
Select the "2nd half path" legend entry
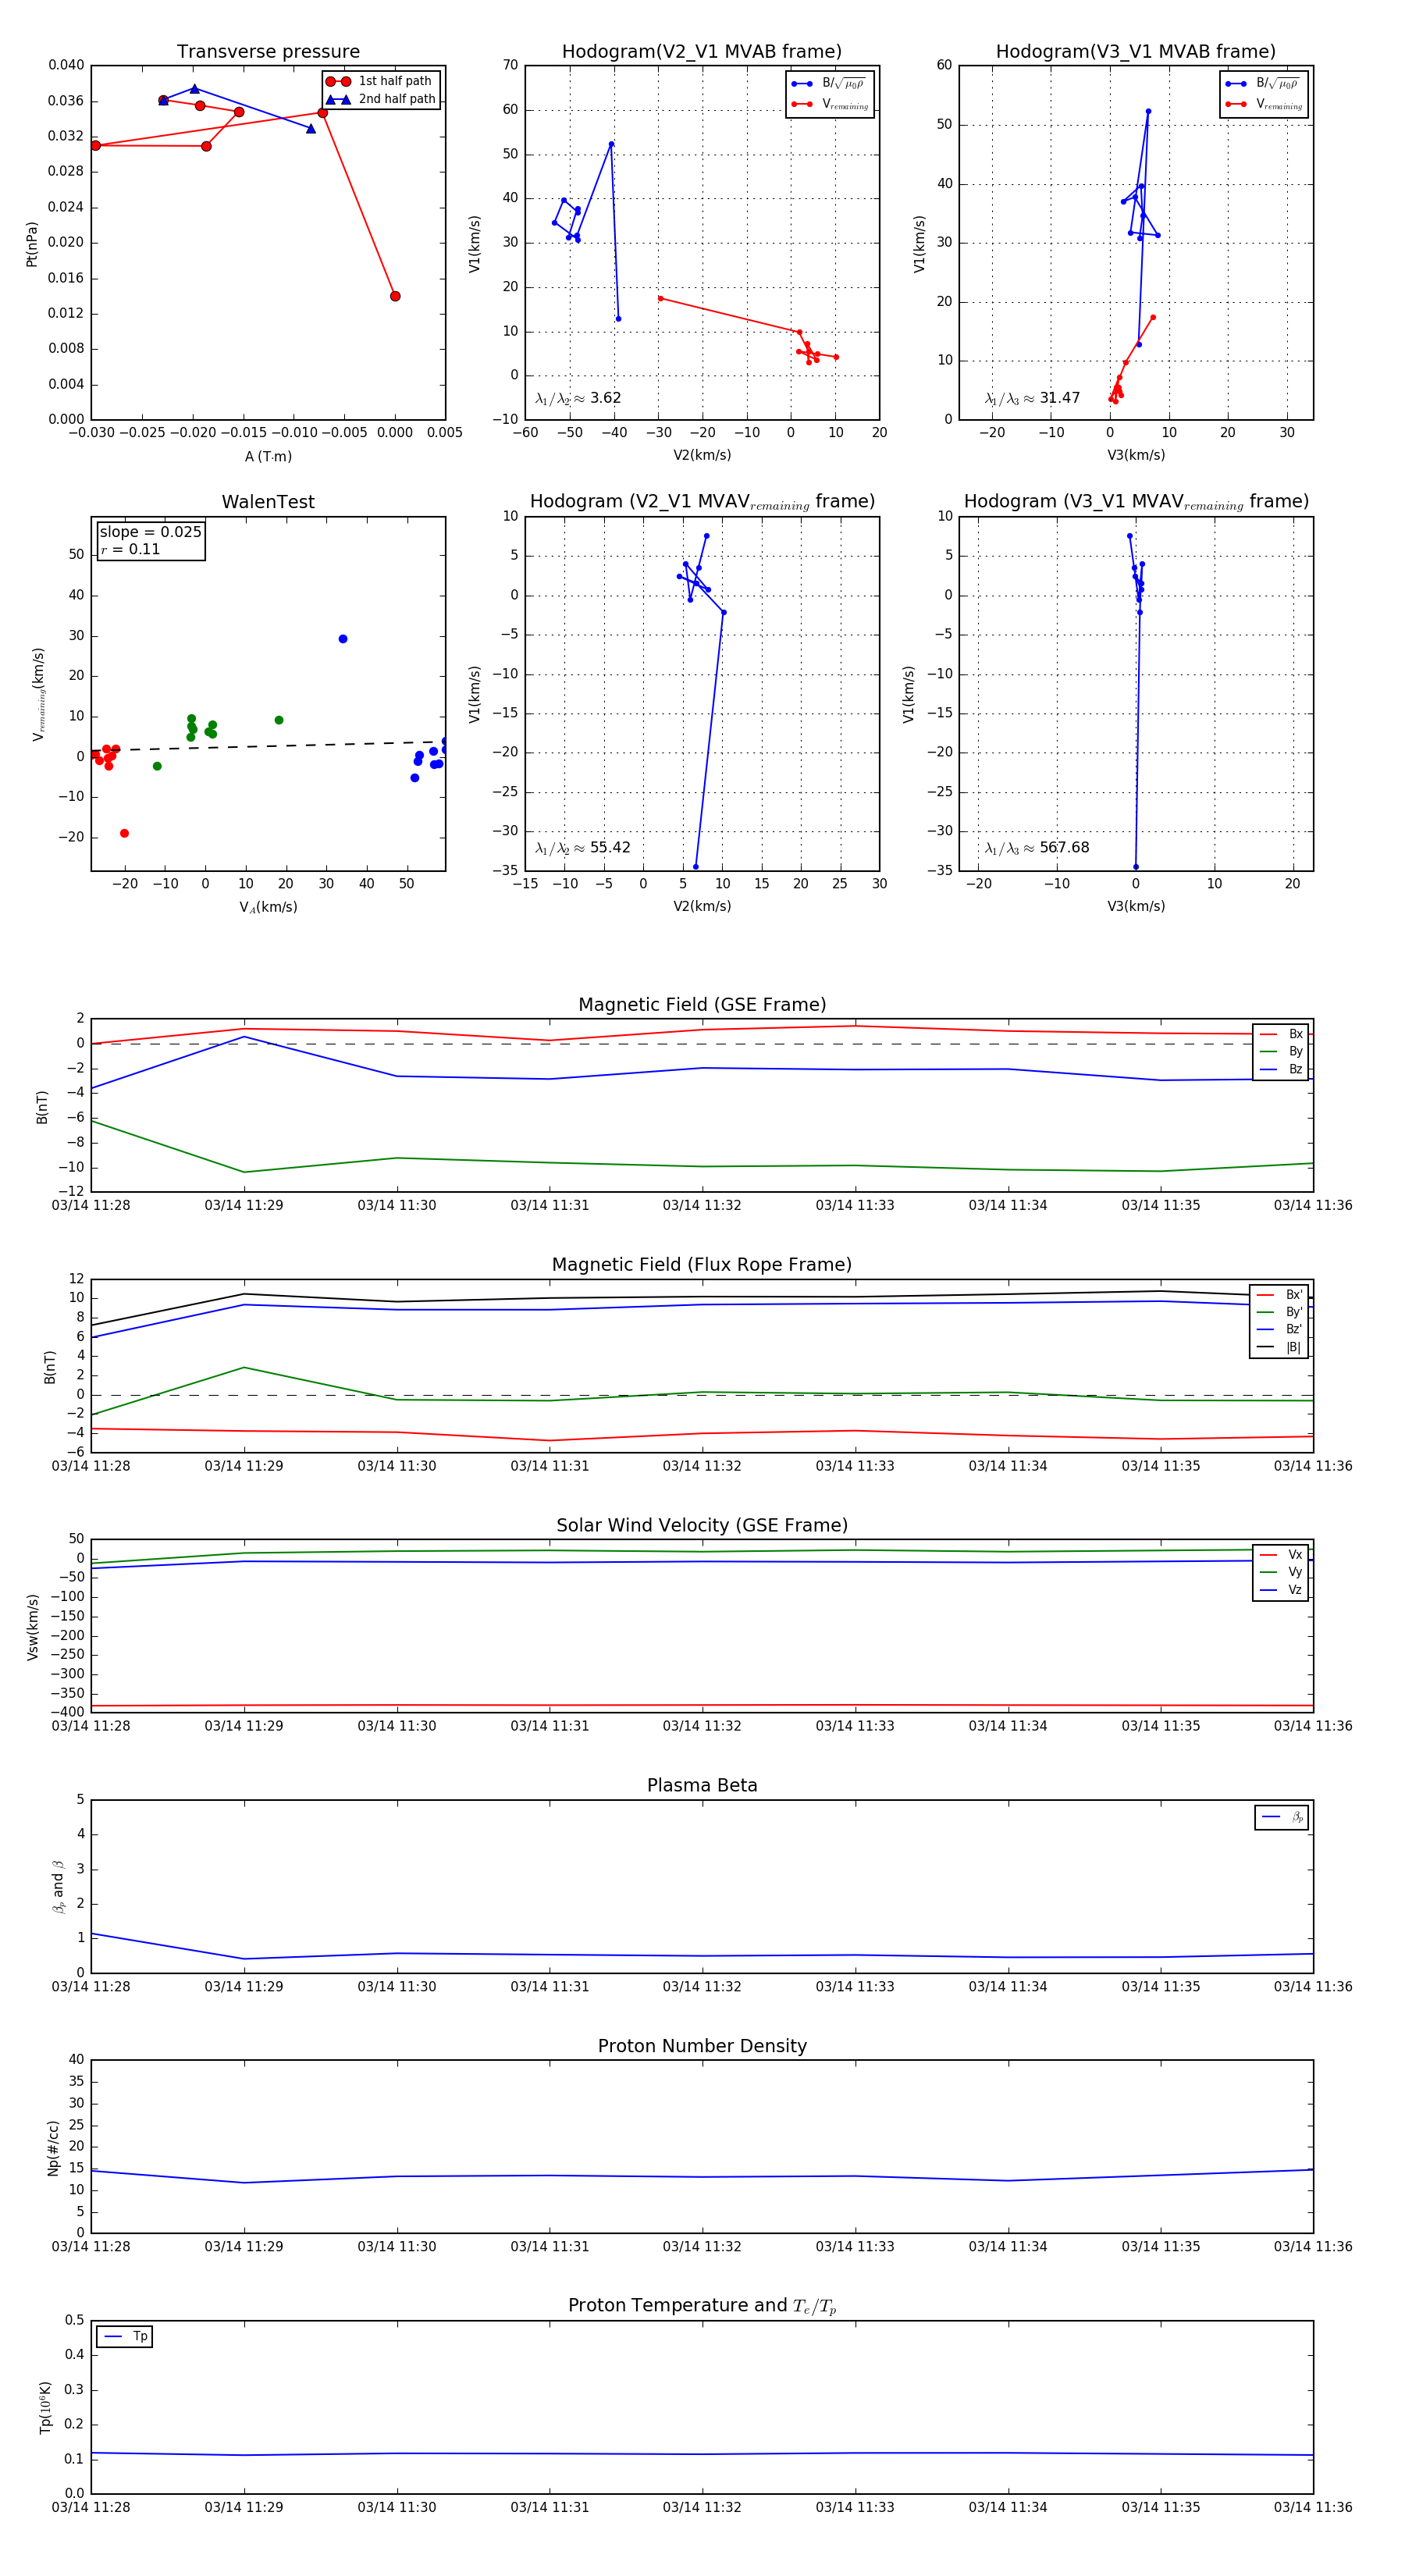pyautogui.click(x=380, y=99)
